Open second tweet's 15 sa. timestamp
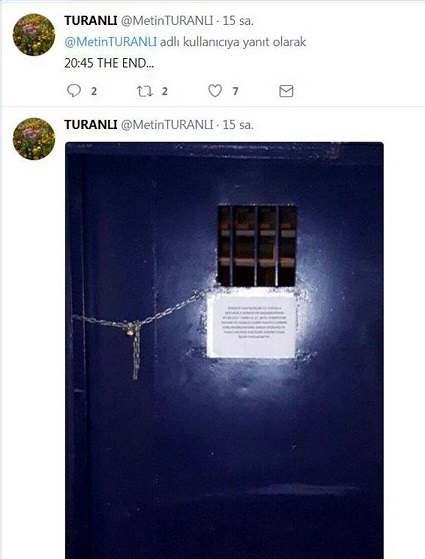Image resolution: width=425 pixels, height=559 pixels. (x=238, y=125)
